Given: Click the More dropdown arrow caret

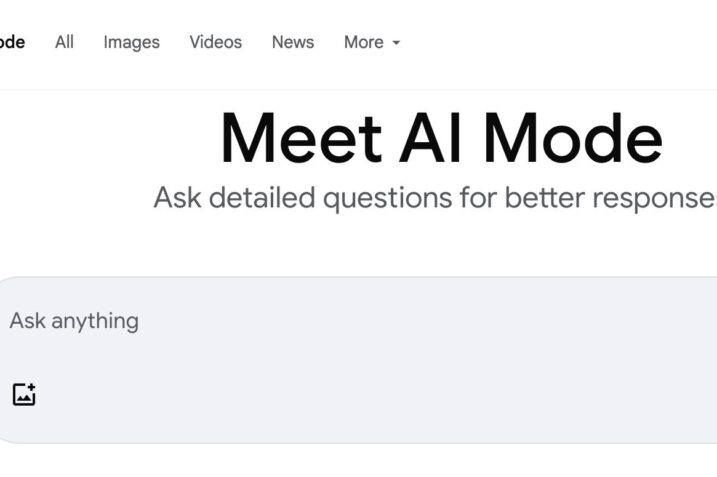Looking at the screenshot, I should [x=397, y=43].
